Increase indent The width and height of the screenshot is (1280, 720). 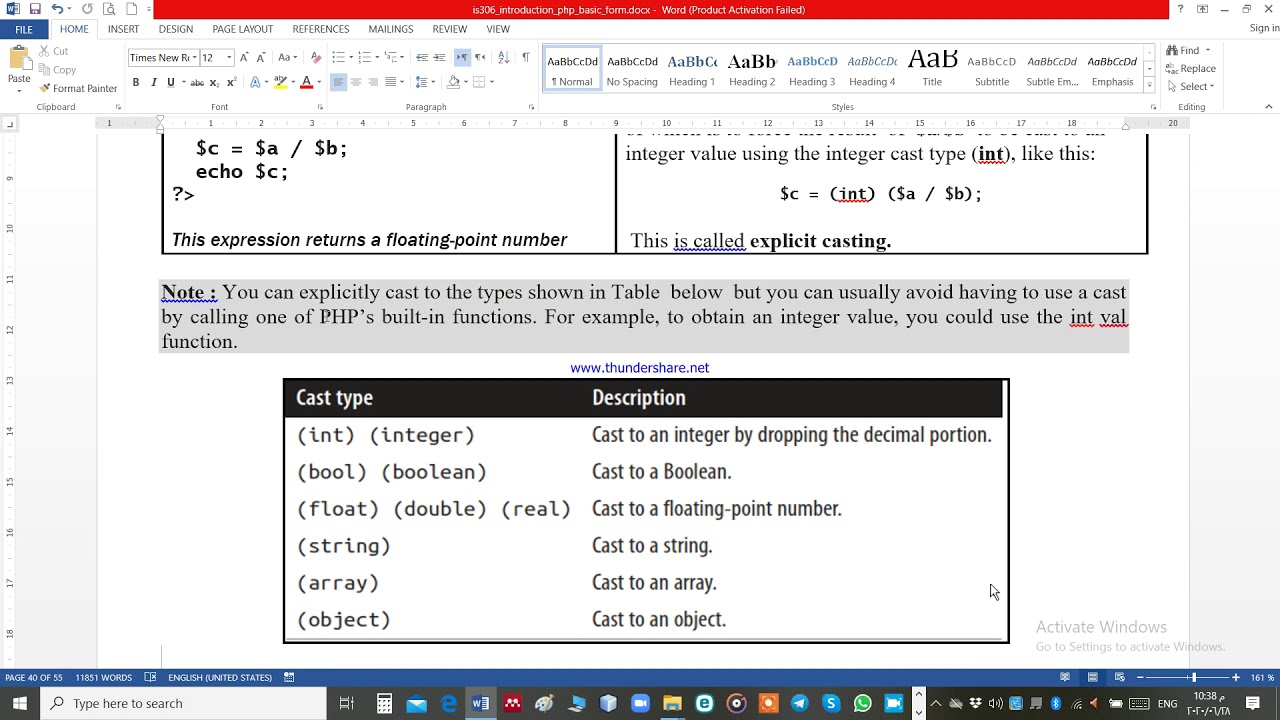440,57
